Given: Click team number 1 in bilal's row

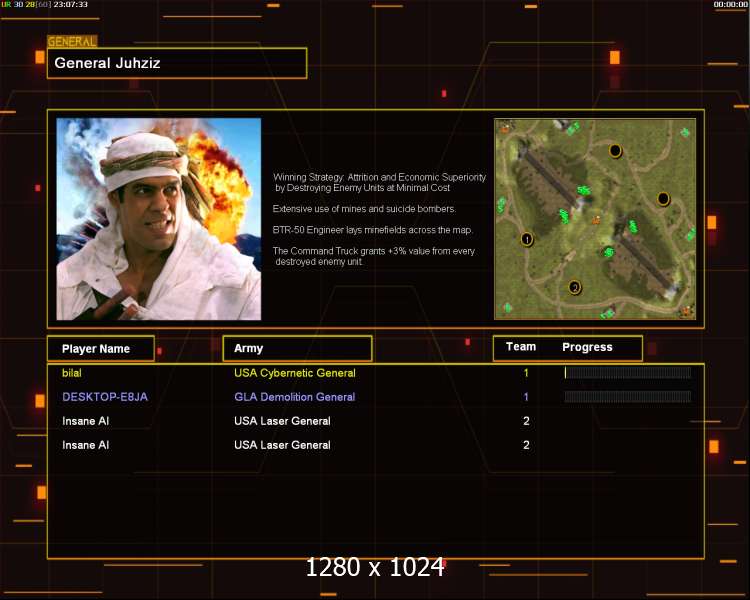Looking at the screenshot, I should click(x=526, y=373).
